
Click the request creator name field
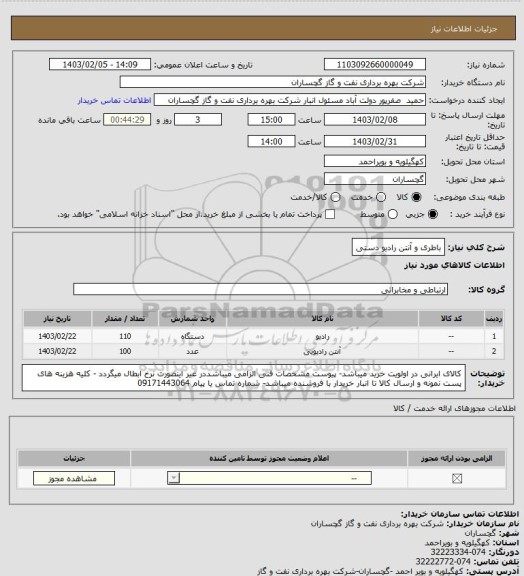click(290, 100)
